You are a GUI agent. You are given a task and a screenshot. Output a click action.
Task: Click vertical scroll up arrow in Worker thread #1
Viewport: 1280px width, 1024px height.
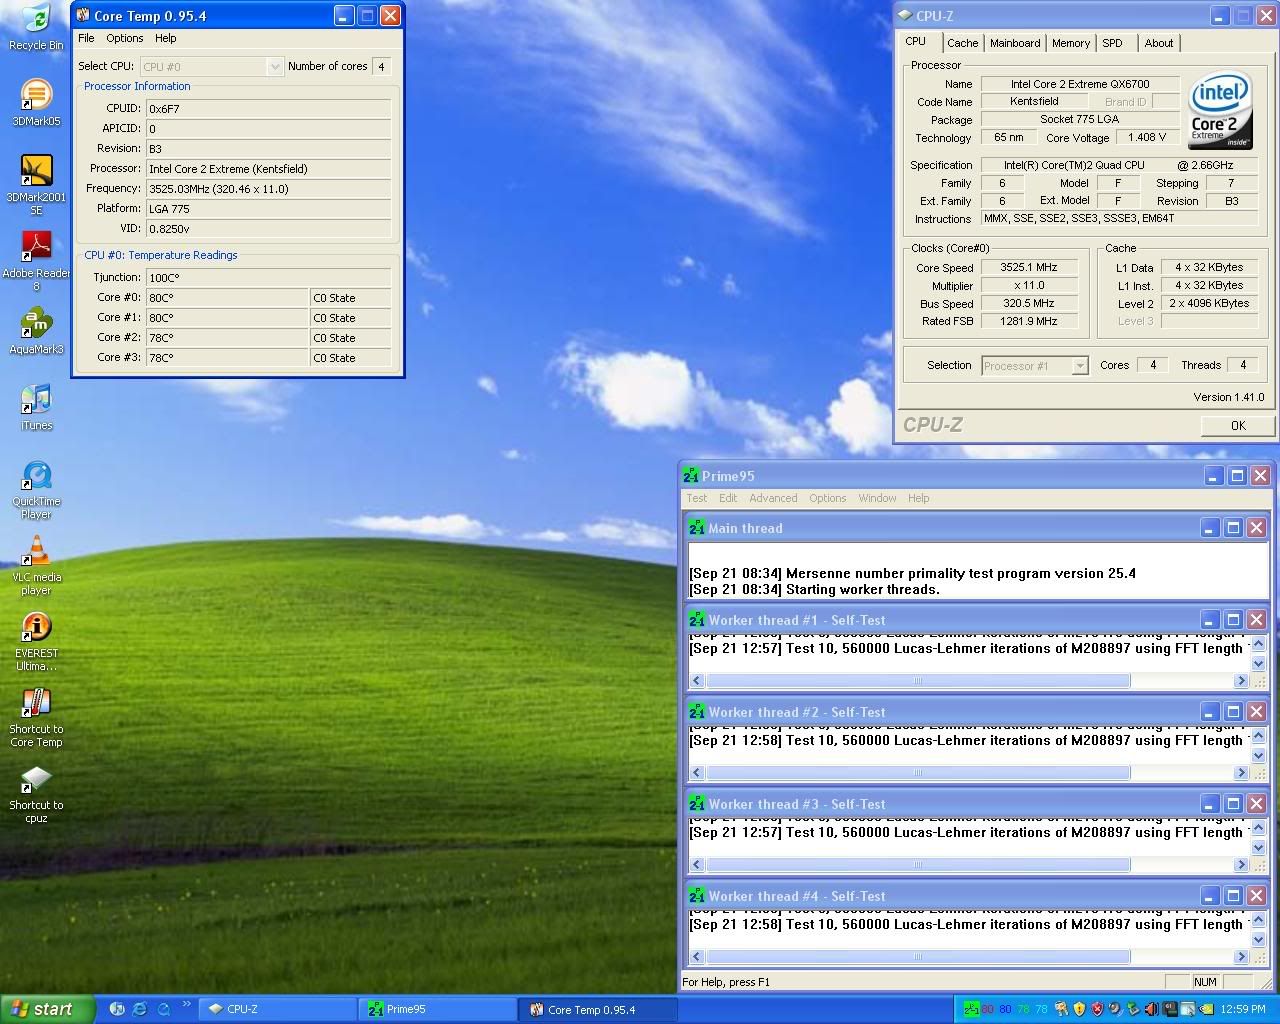coord(1259,645)
